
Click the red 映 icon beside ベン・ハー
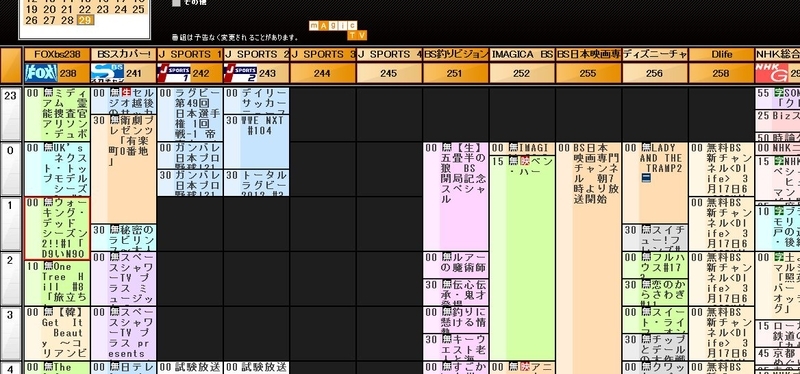point(526,161)
